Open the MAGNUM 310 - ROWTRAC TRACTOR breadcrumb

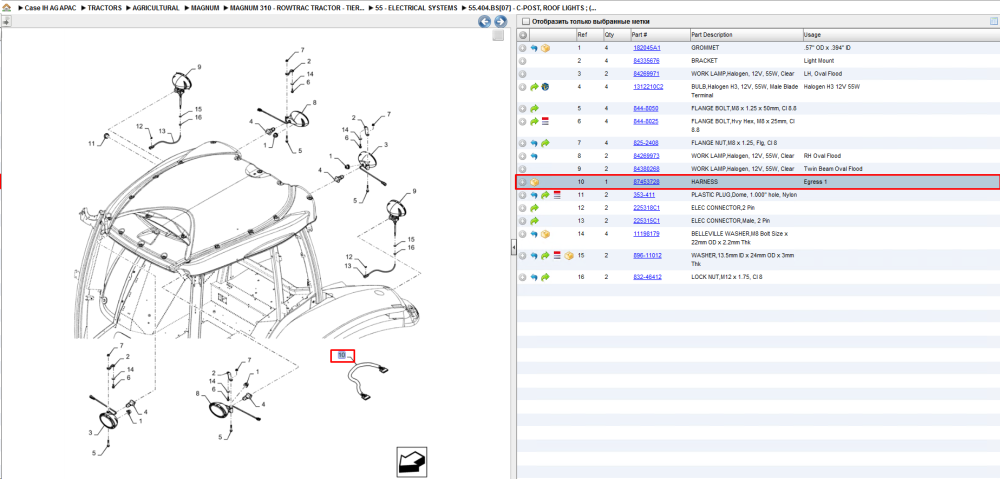pos(298,8)
